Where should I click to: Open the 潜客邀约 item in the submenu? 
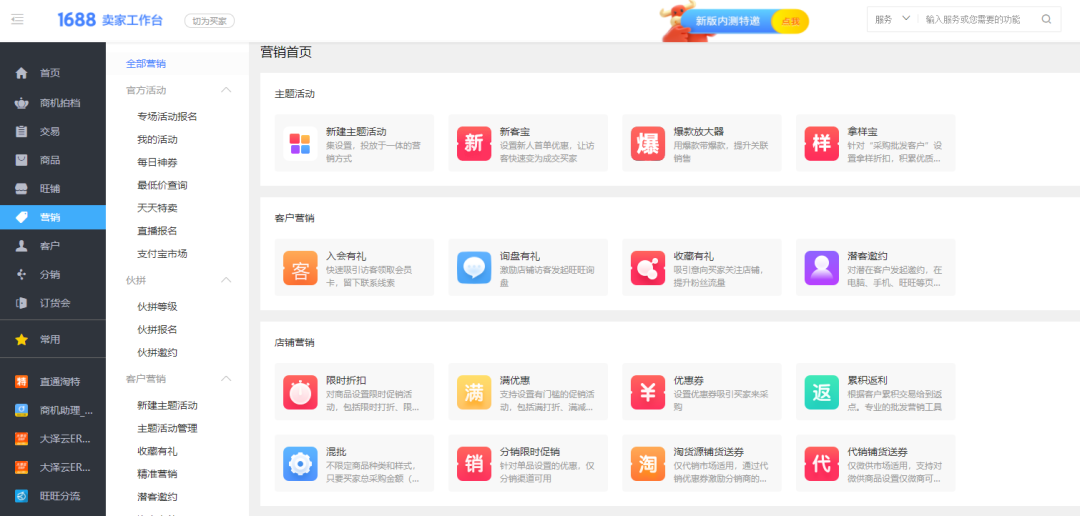pyautogui.click(x=157, y=497)
